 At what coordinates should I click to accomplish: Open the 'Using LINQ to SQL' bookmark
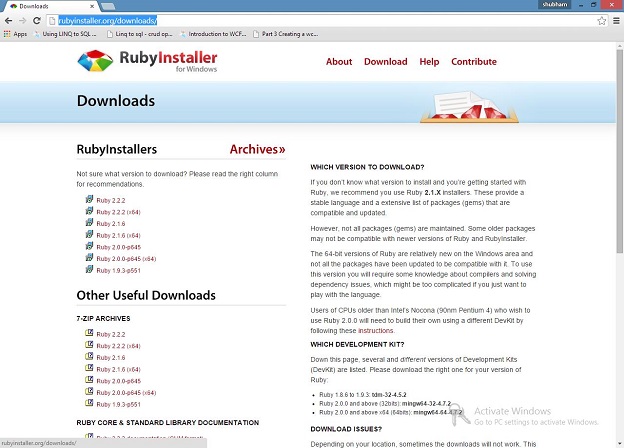[x=66, y=34]
